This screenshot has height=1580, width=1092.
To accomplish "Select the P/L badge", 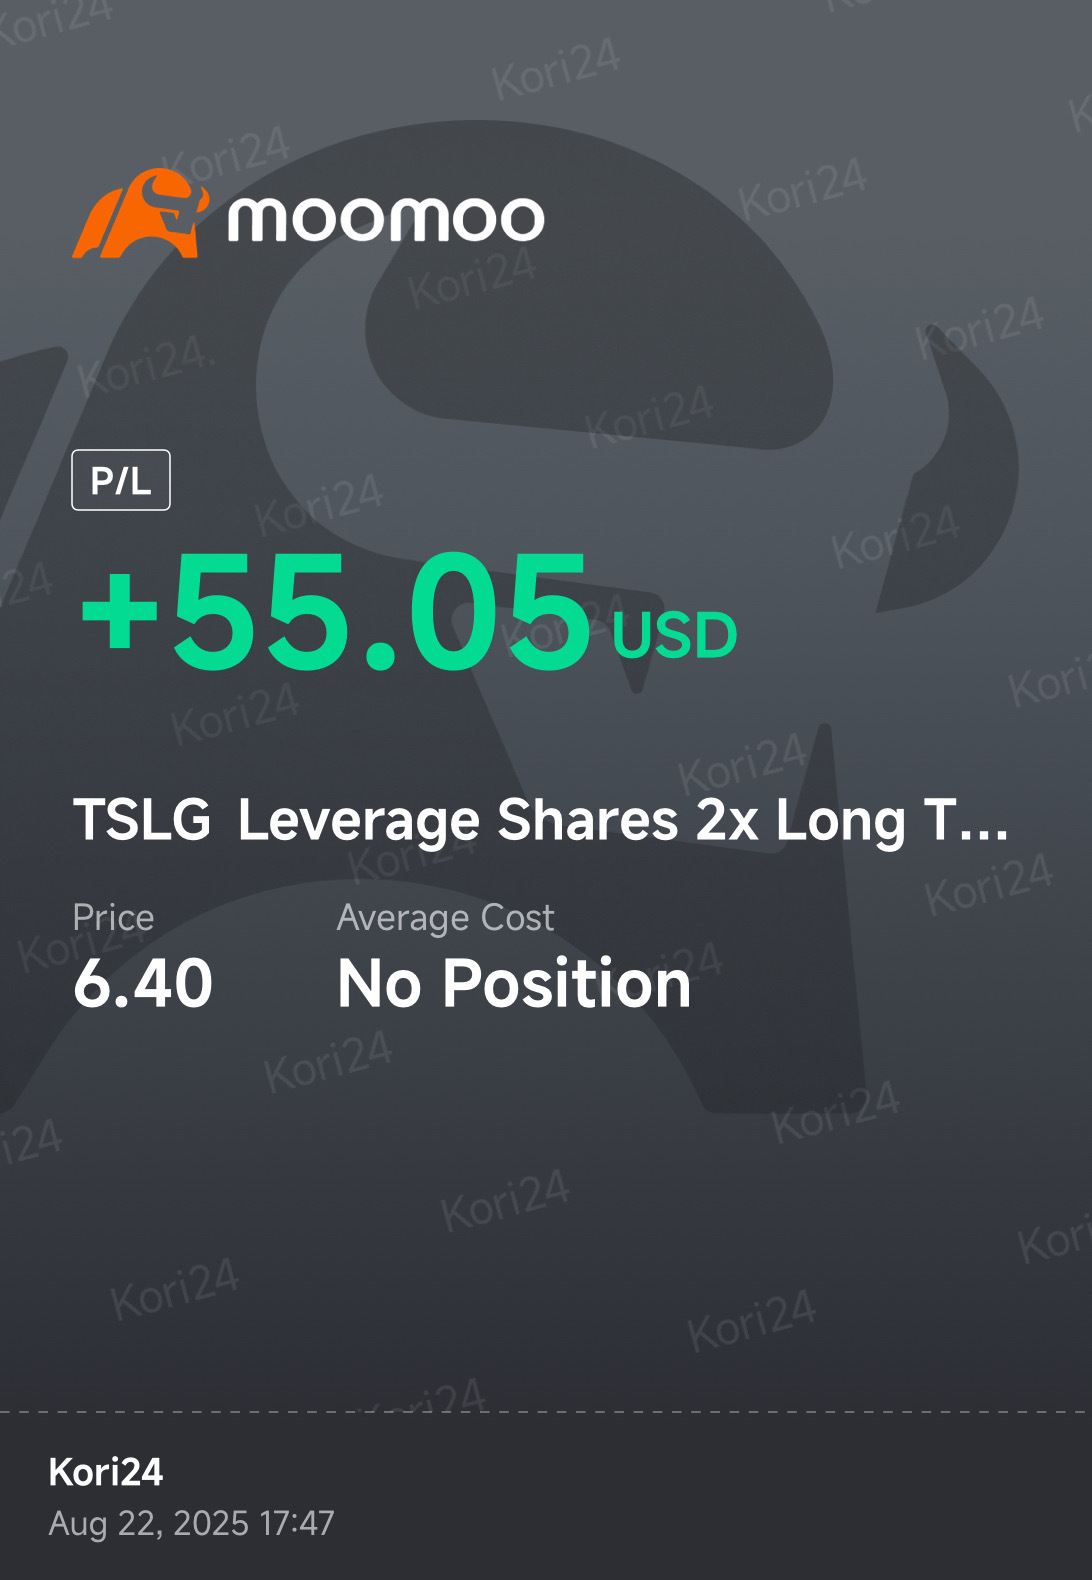I will (x=121, y=480).
